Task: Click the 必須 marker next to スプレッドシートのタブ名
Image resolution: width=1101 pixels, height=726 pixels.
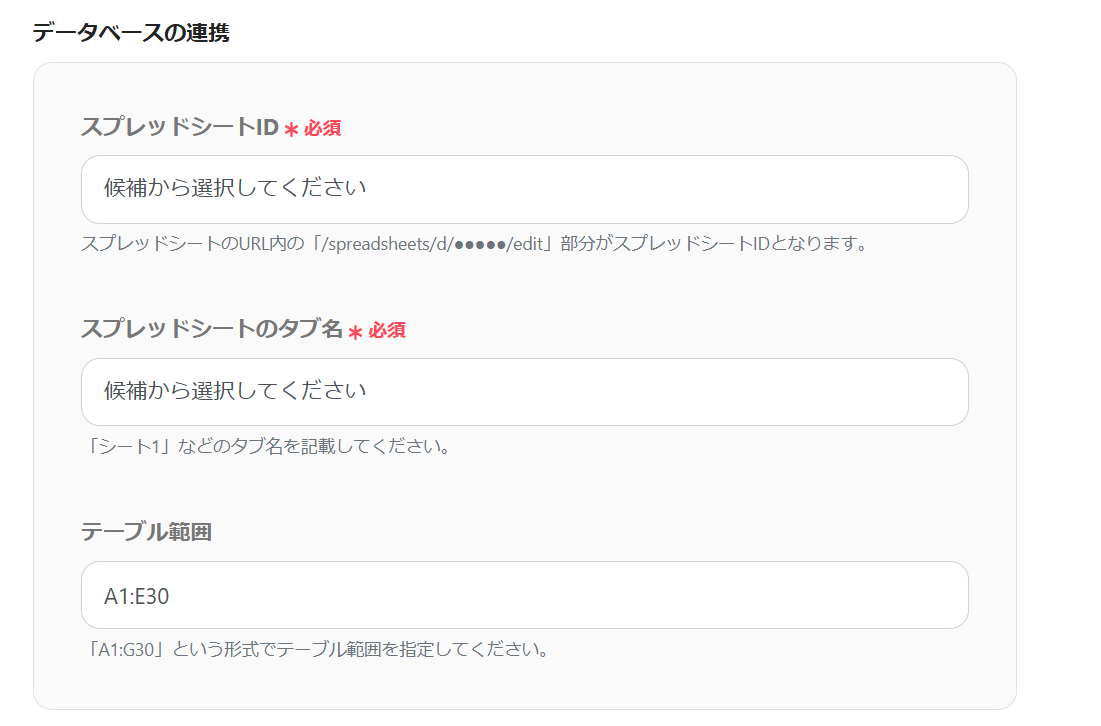Action: (387, 330)
